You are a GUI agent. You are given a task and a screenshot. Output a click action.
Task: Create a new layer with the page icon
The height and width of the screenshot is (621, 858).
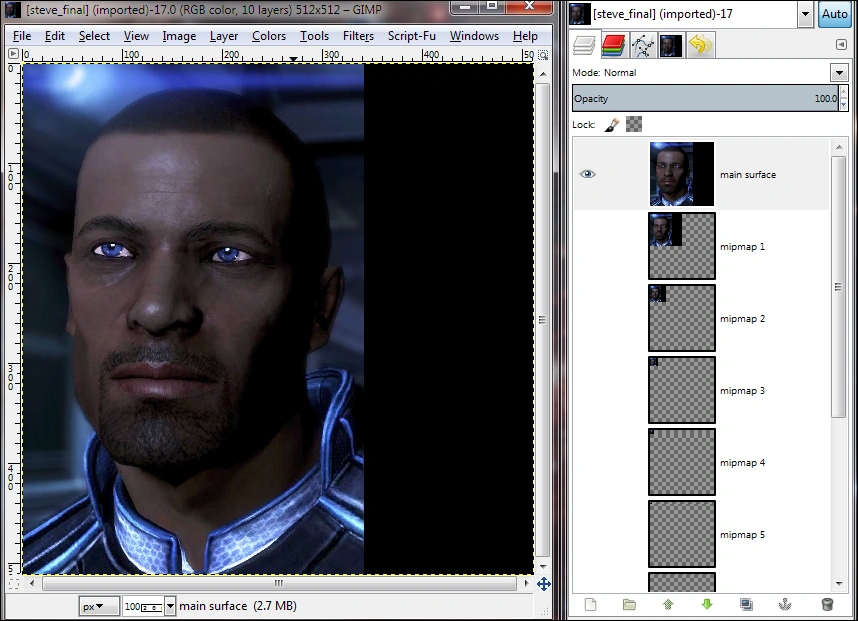pyautogui.click(x=590, y=604)
